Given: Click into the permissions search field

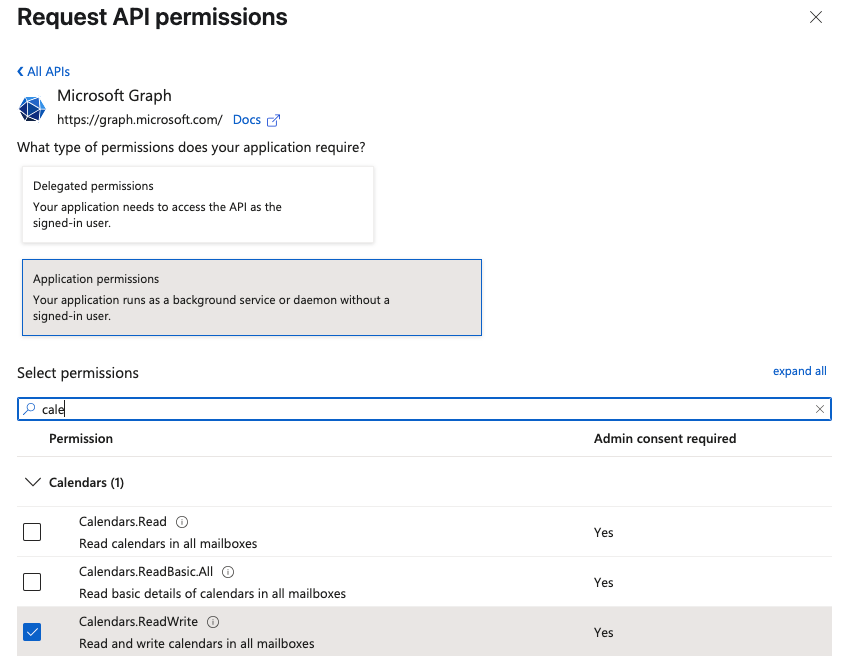Looking at the screenshot, I should point(420,409).
